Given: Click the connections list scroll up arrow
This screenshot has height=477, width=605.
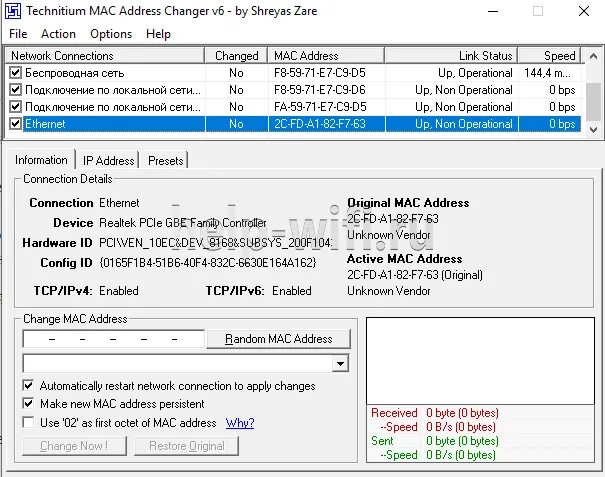Looking at the screenshot, I should point(593,56).
